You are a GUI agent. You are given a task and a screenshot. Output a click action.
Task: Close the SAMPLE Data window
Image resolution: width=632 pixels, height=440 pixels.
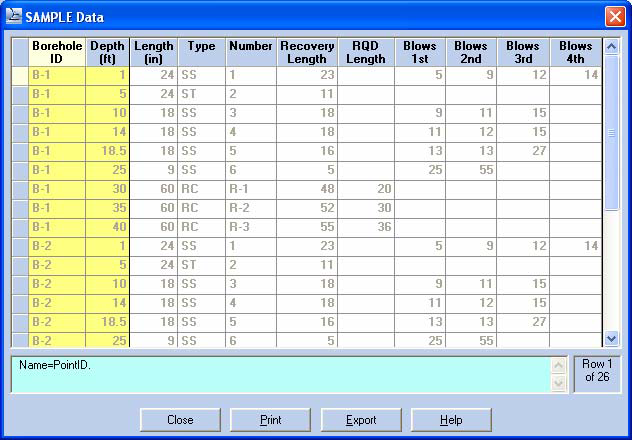[x=615, y=17]
